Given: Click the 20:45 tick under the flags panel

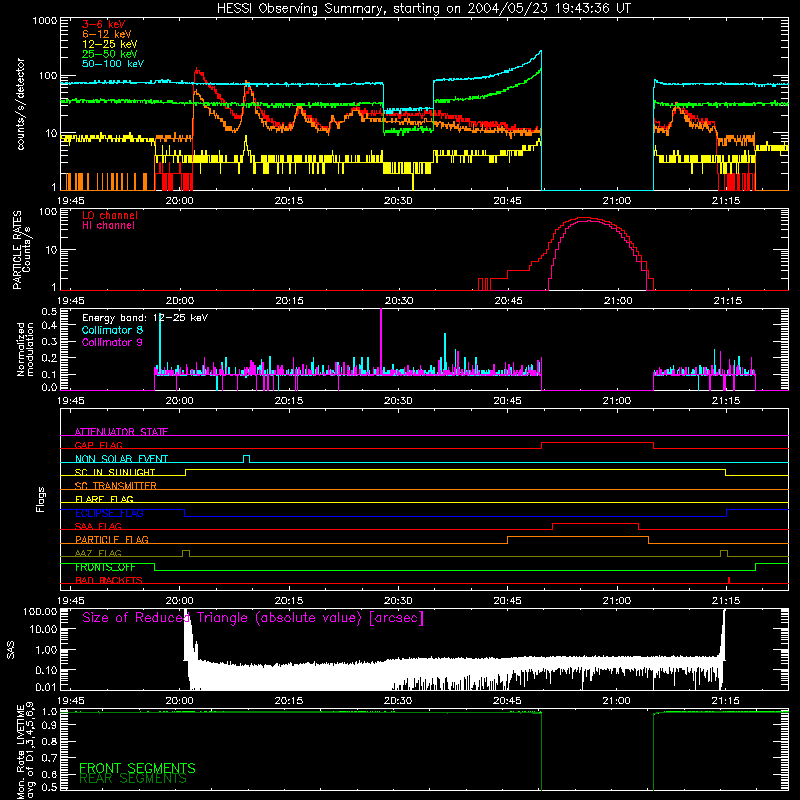Looking at the screenshot, I should (x=508, y=601).
